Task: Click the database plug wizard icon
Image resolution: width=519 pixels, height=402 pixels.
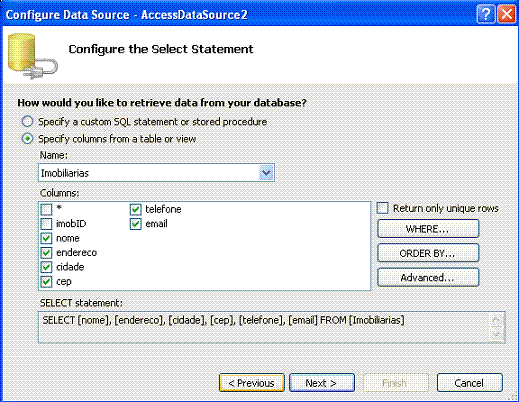Action: point(32,56)
